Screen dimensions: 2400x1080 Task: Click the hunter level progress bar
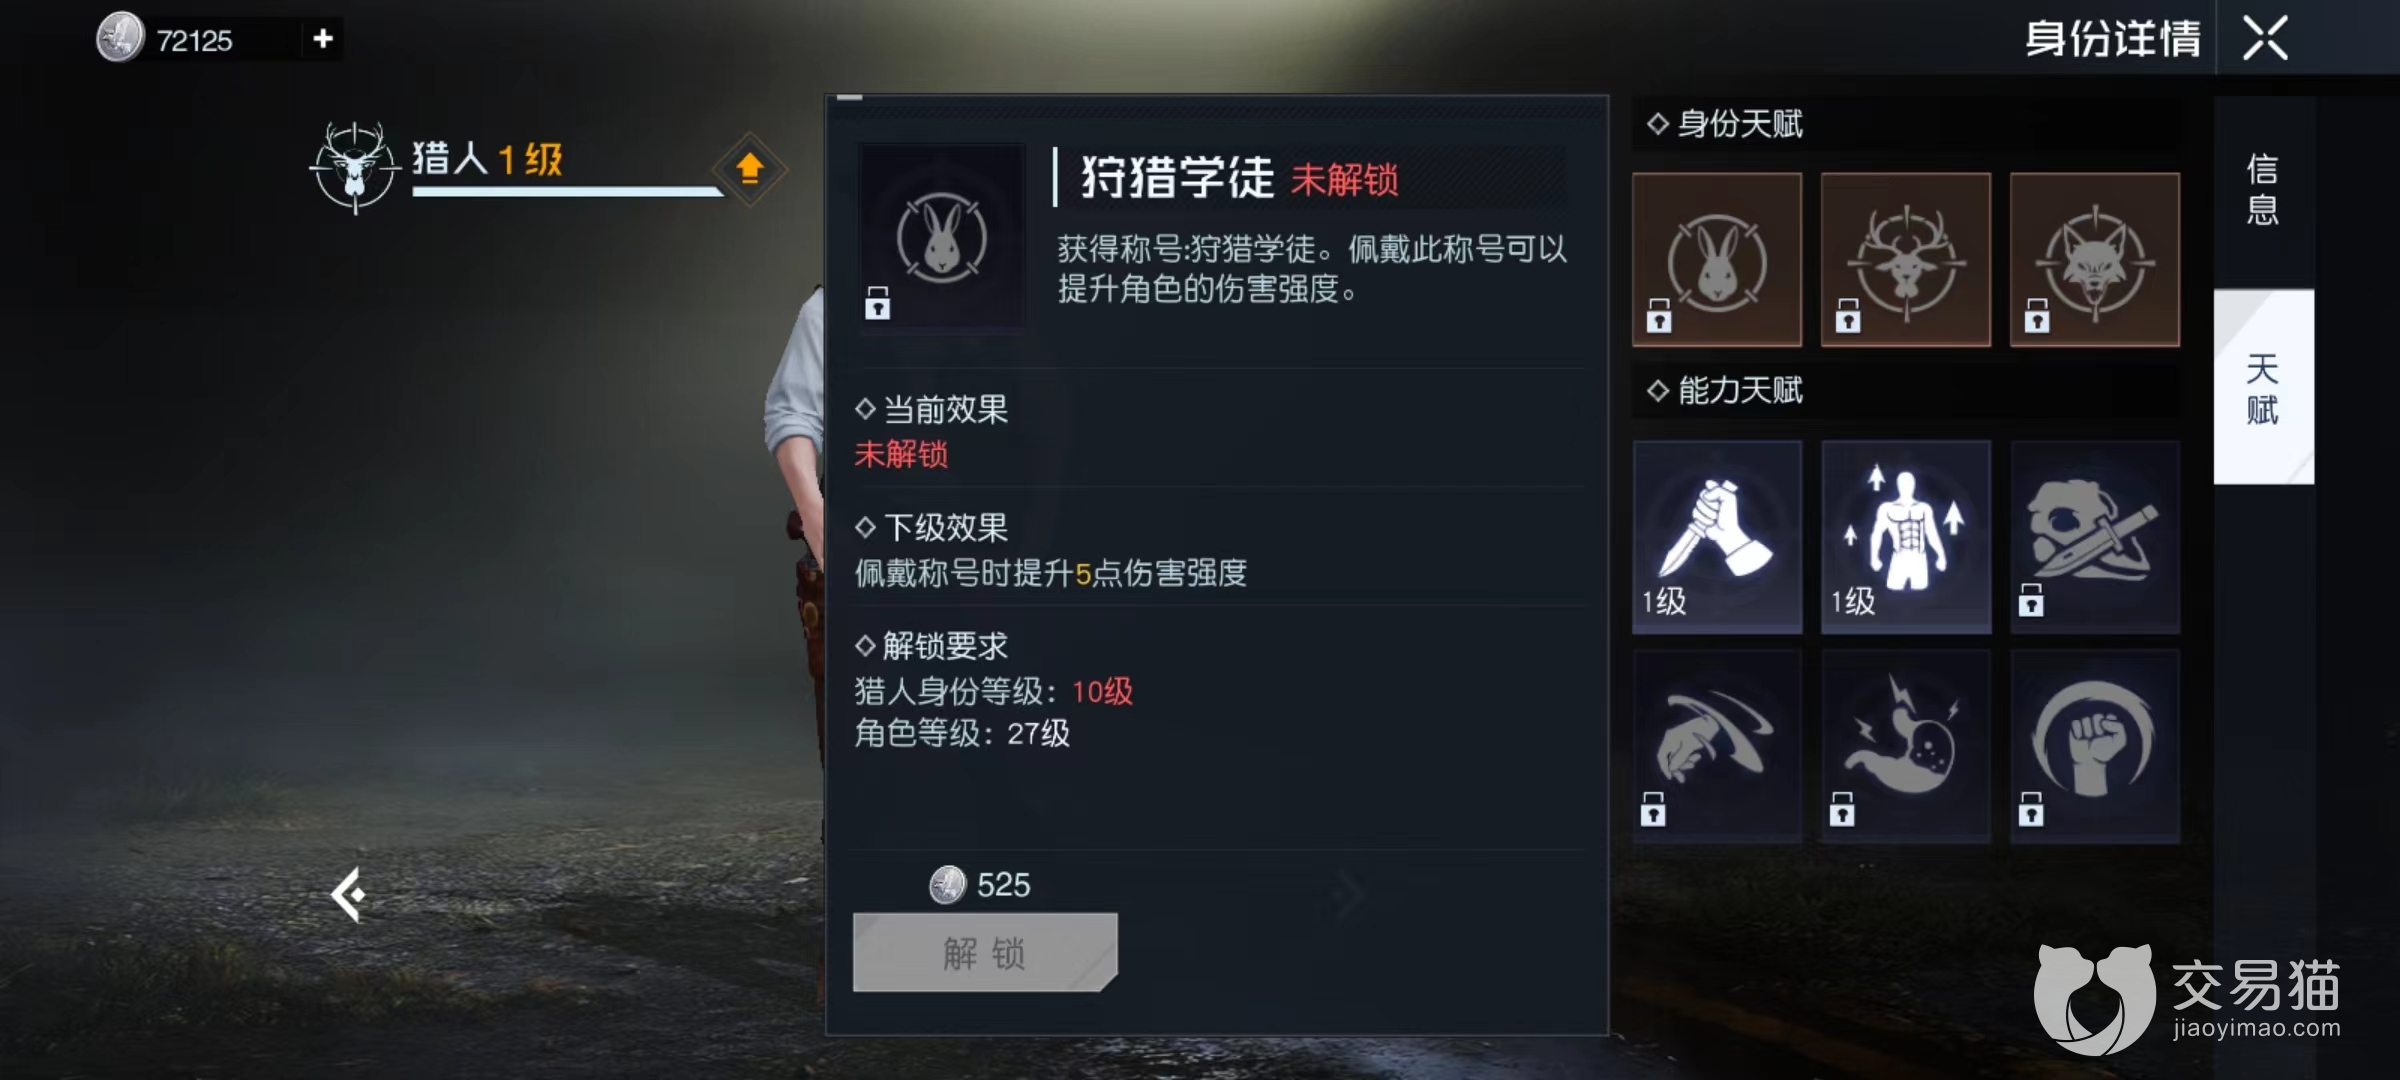567,191
